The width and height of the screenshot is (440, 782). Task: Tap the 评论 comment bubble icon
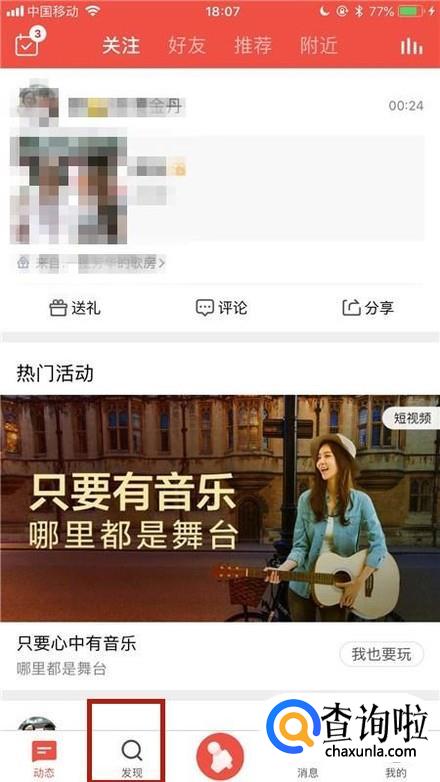tap(205, 308)
